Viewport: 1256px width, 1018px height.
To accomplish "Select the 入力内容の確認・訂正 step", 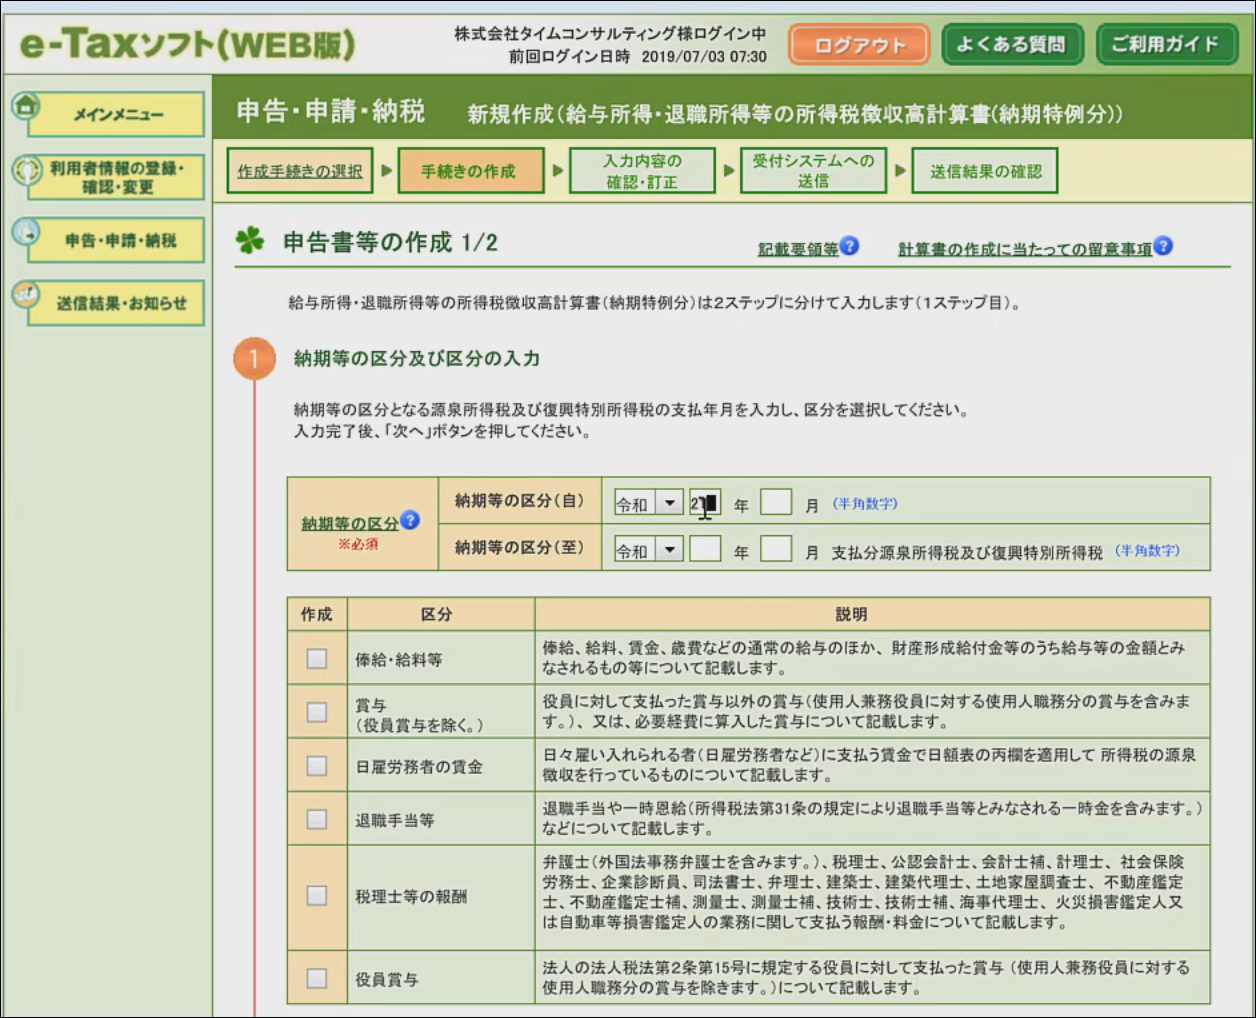I will pos(642,171).
